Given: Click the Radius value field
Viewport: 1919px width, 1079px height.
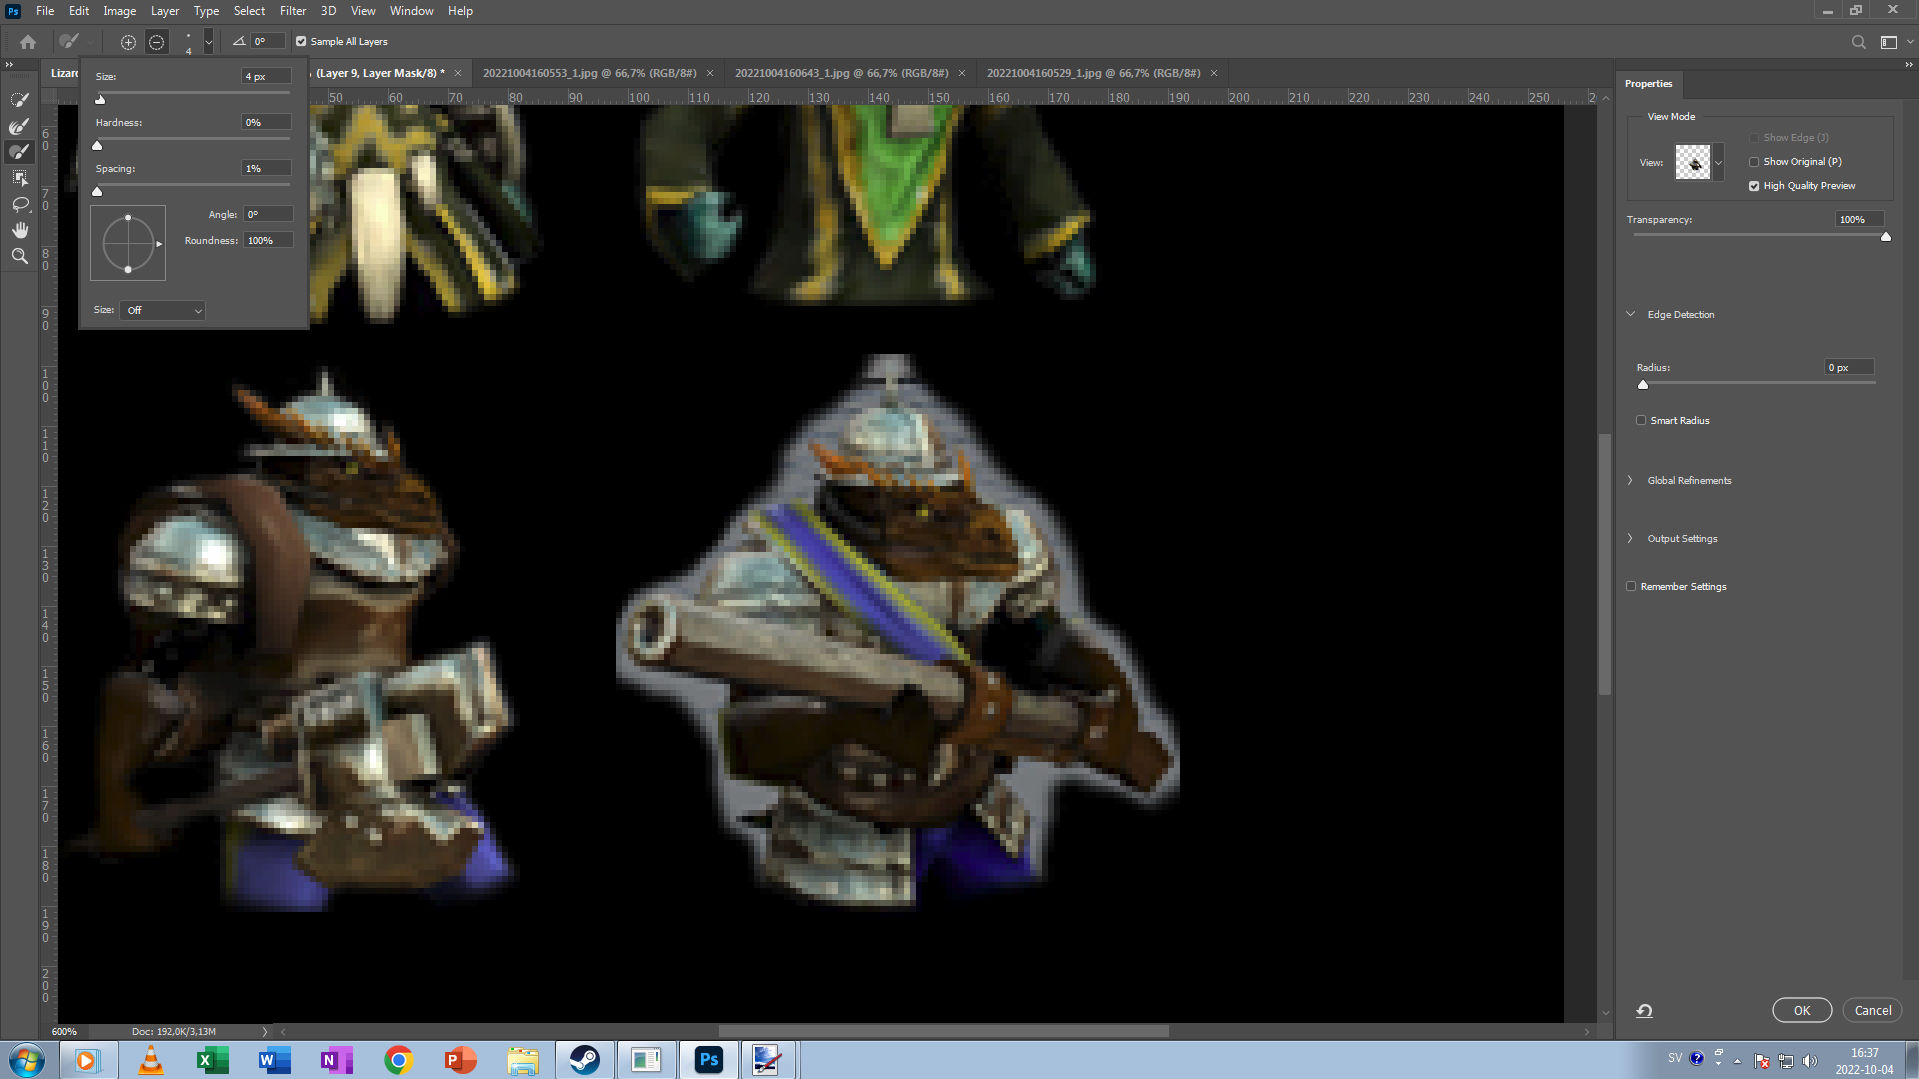Looking at the screenshot, I should tap(1849, 368).
